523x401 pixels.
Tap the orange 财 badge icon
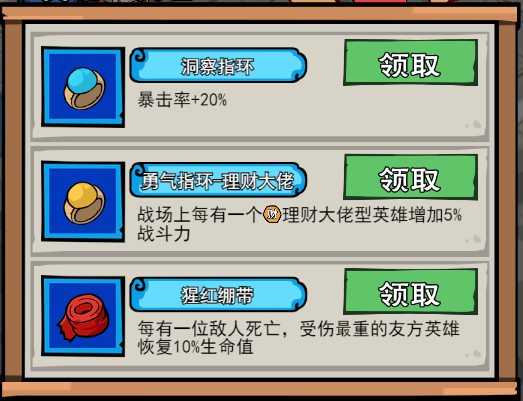[x=272, y=215]
